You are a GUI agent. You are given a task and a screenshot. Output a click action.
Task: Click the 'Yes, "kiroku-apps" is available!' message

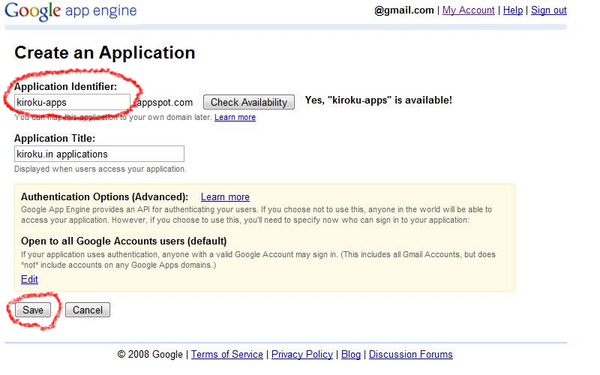pyautogui.click(x=378, y=100)
